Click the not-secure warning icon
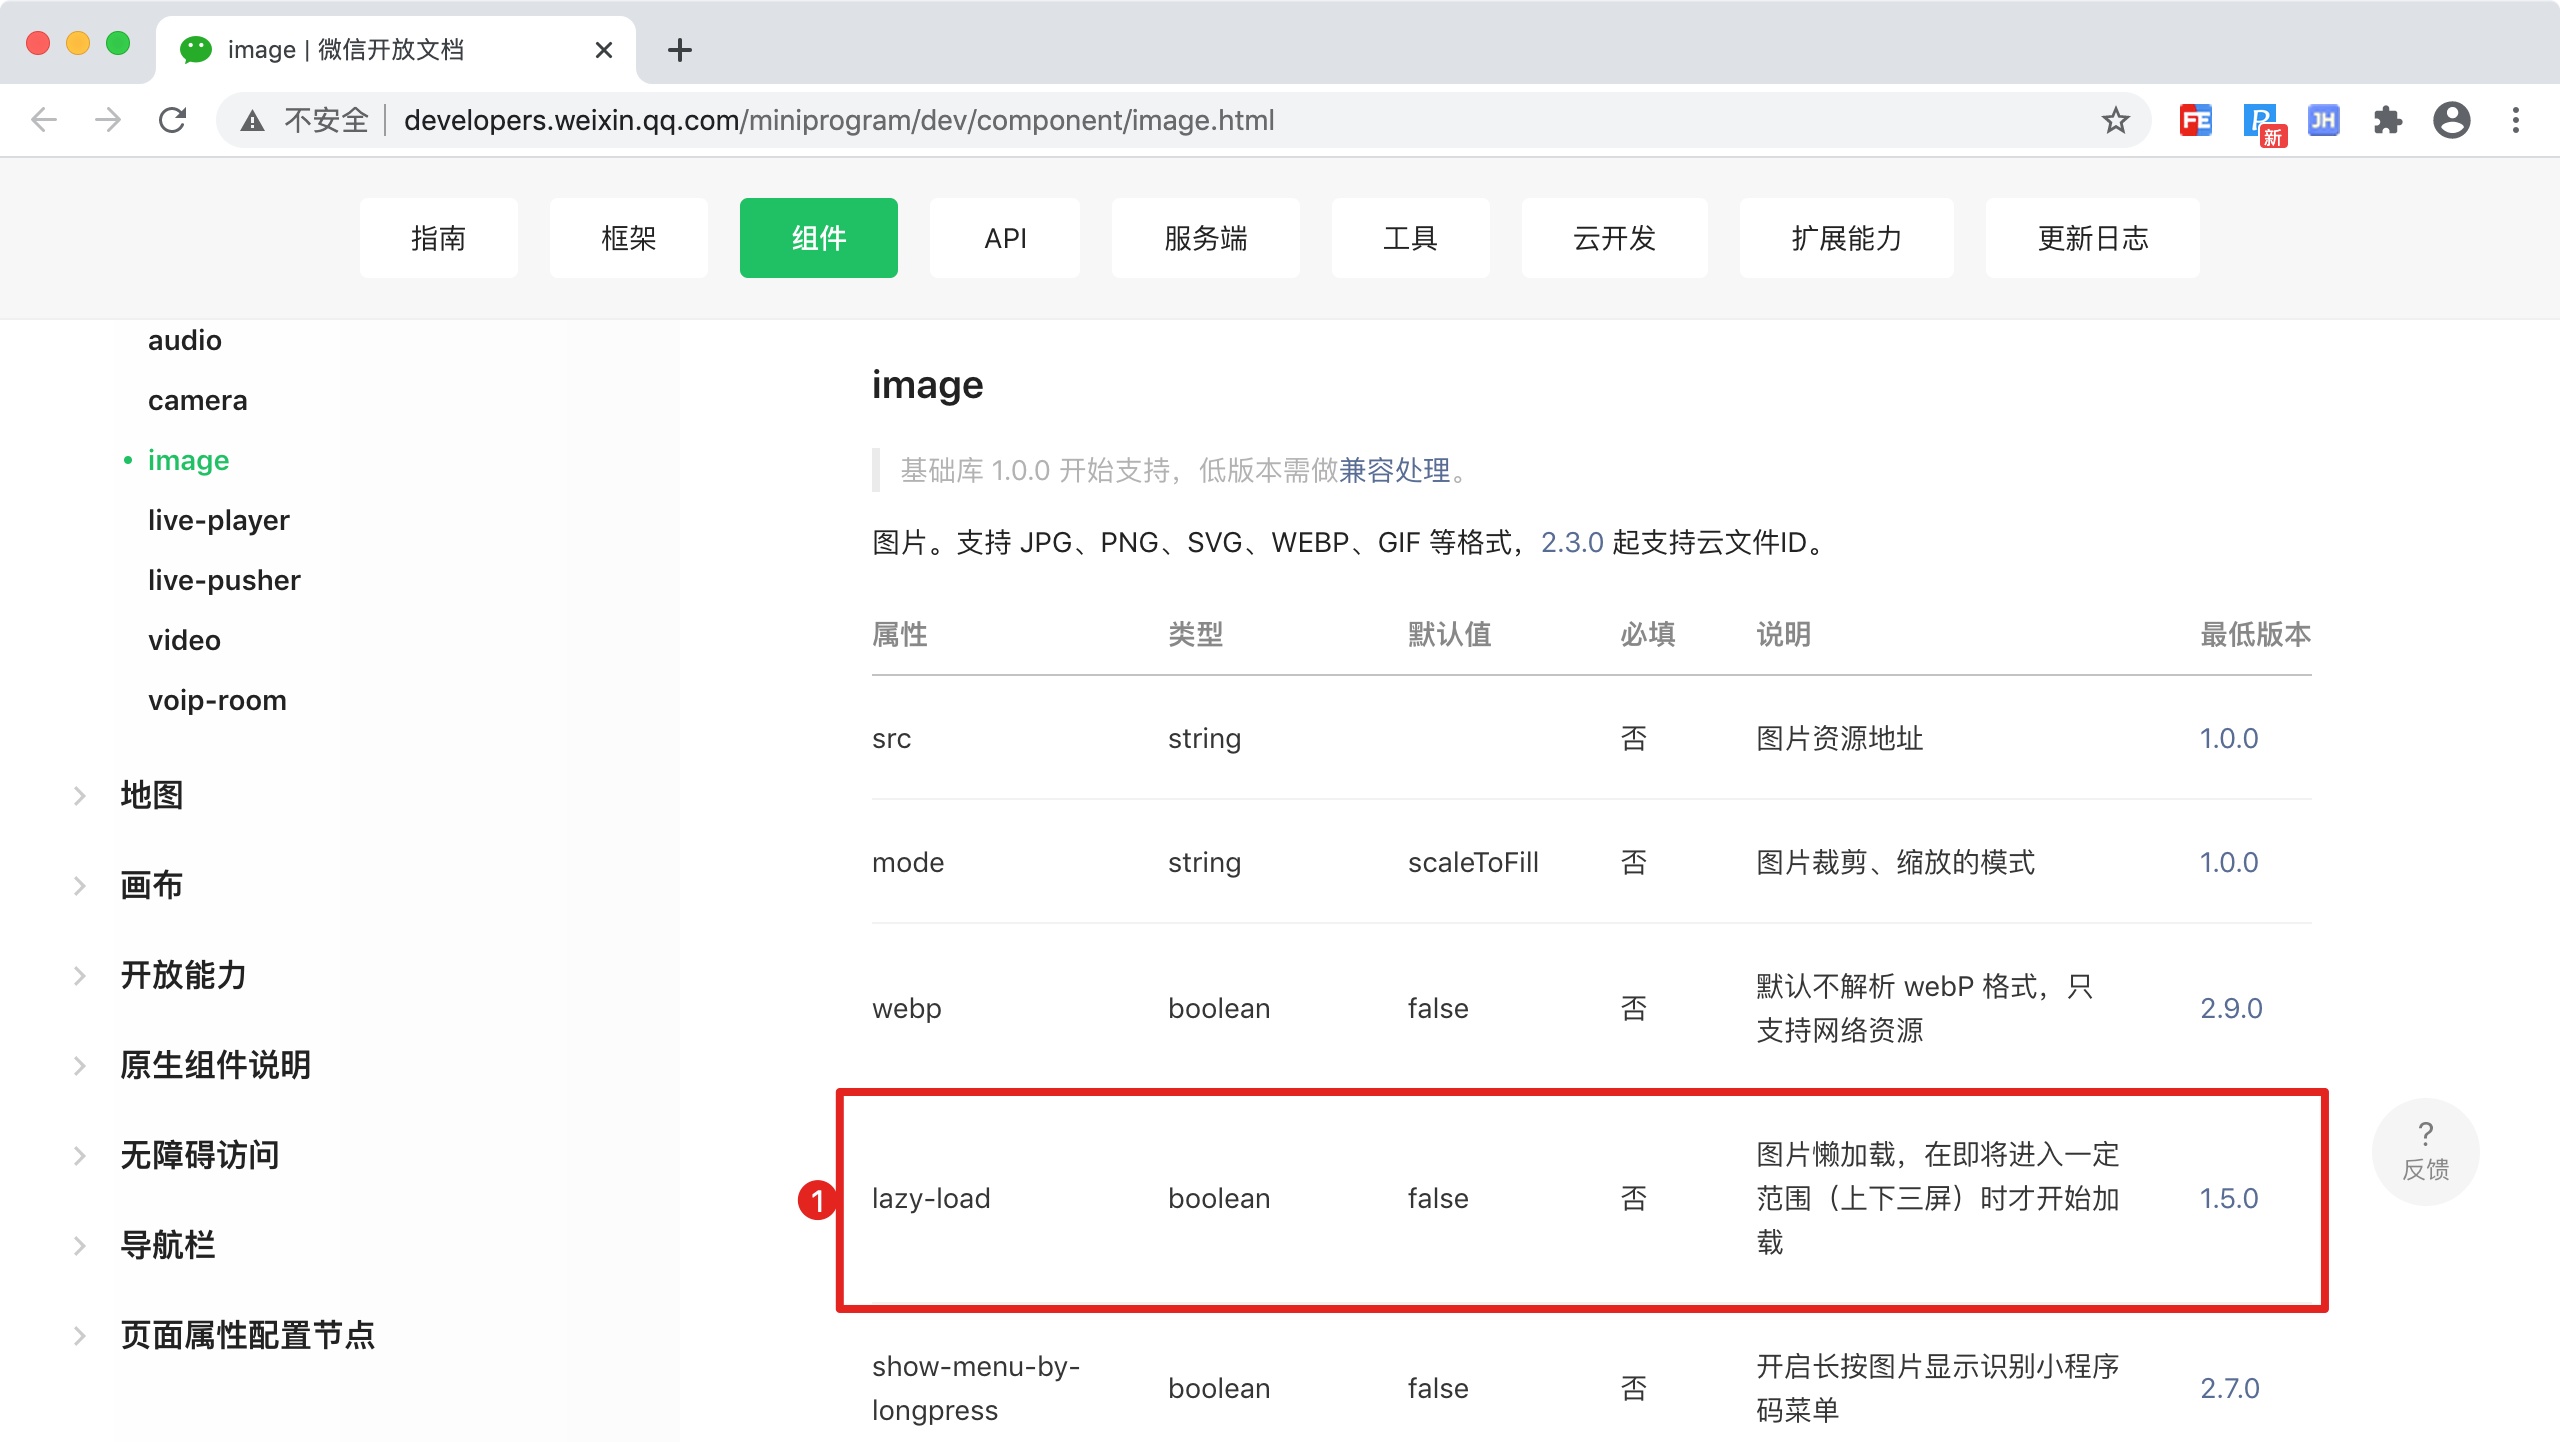 point(253,121)
